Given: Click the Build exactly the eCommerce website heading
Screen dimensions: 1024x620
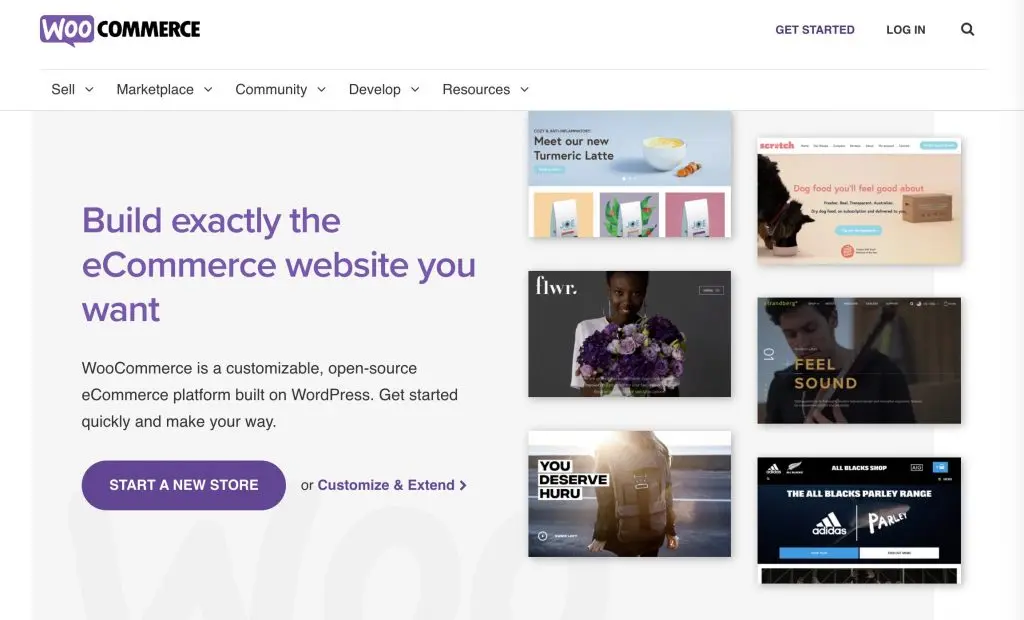Looking at the screenshot, I should pyautogui.click(x=278, y=265).
